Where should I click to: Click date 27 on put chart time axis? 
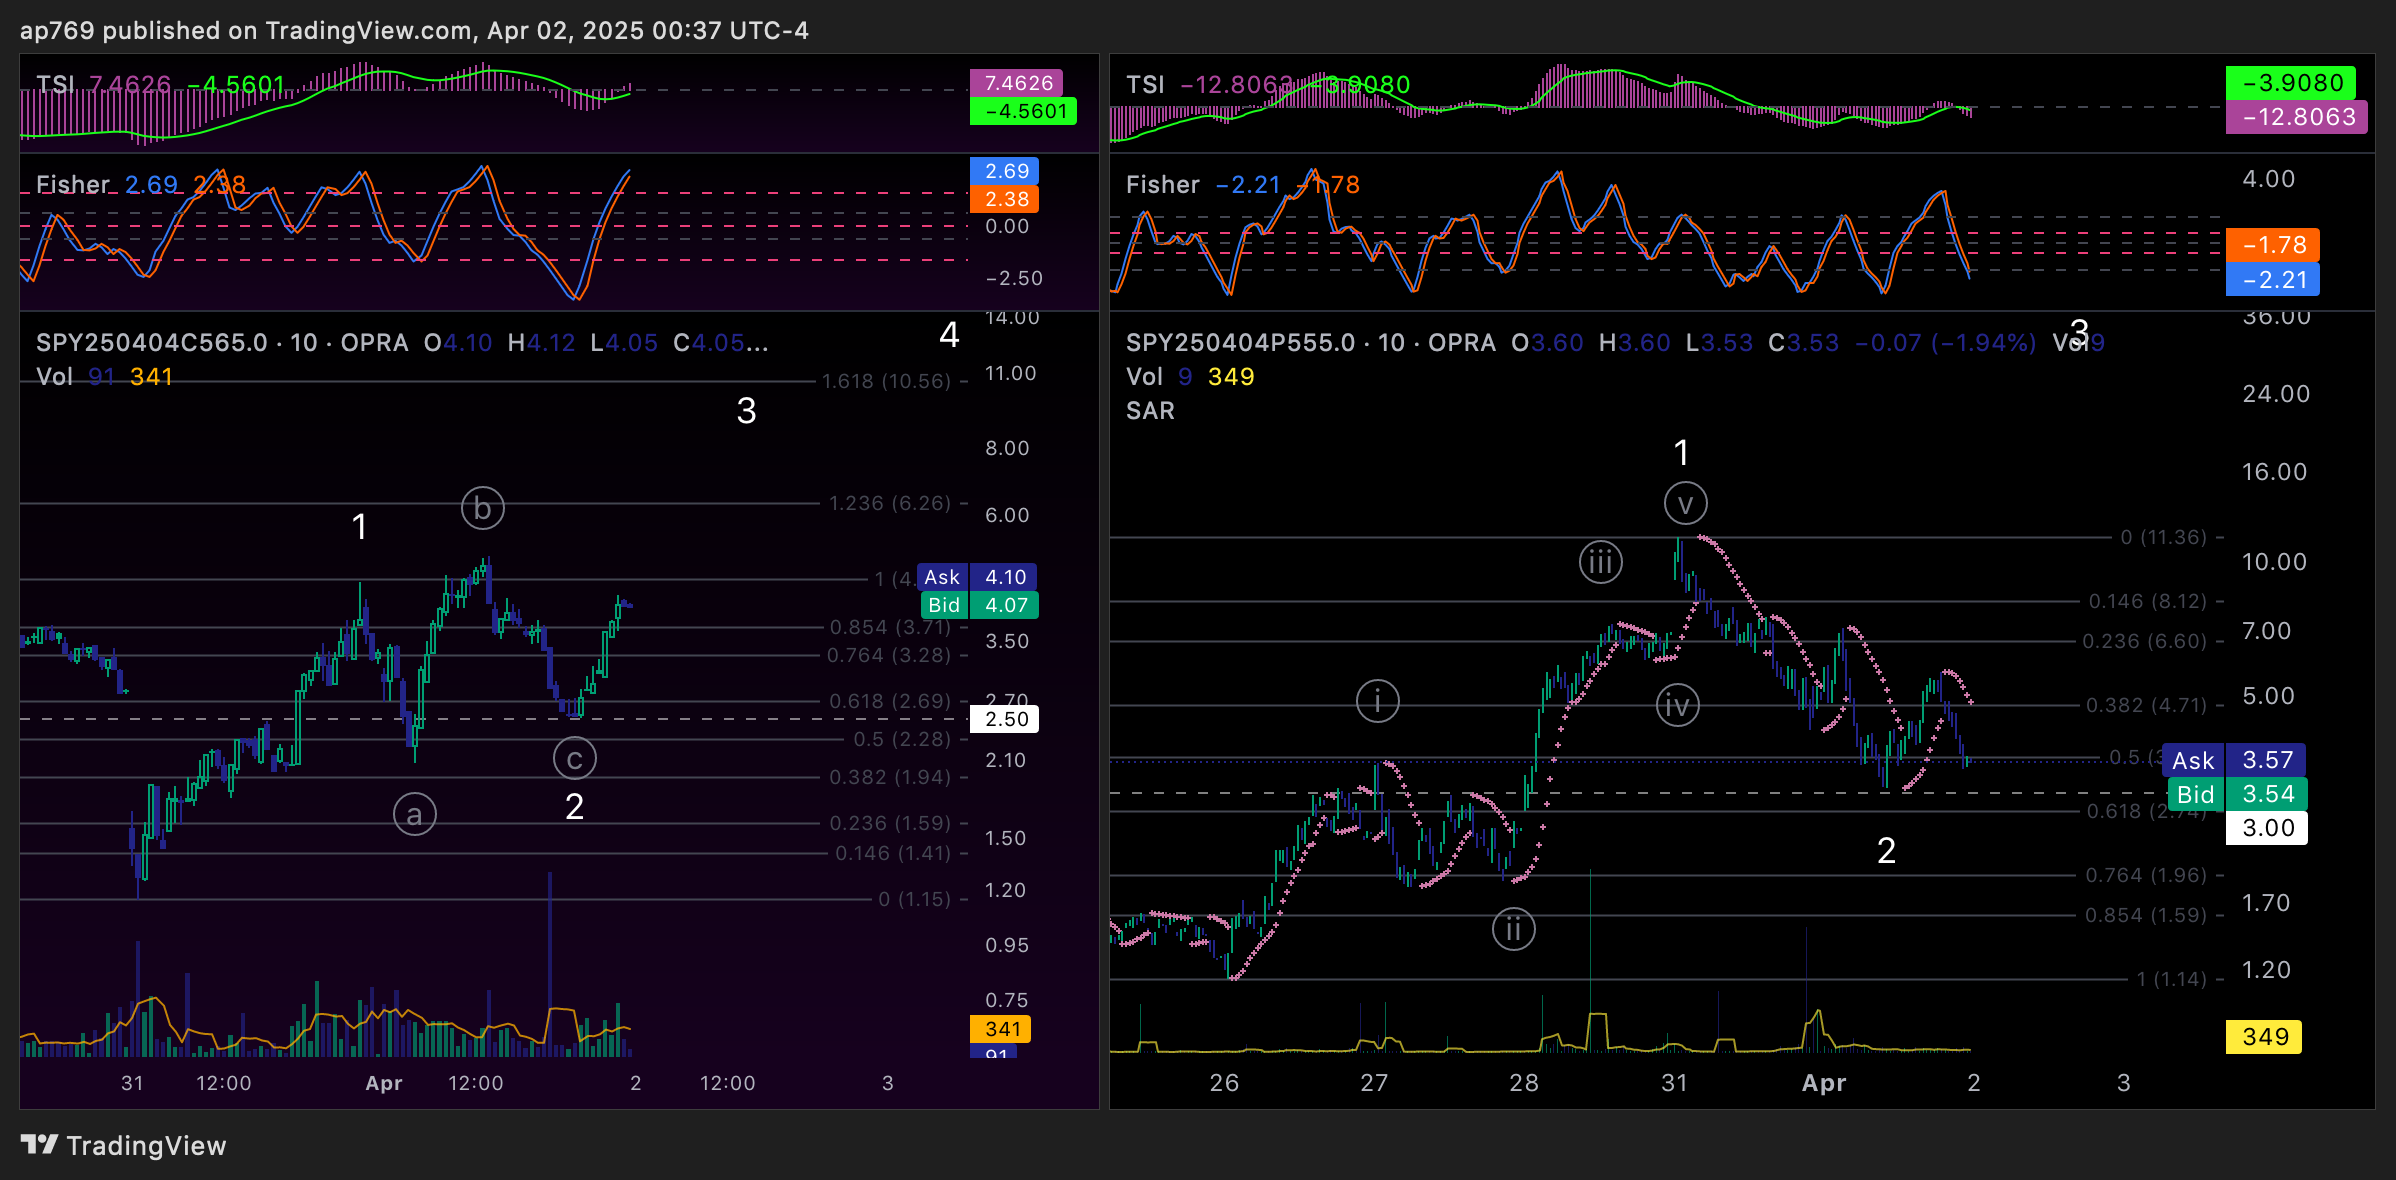pyautogui.click(x=1374, y=1083)
